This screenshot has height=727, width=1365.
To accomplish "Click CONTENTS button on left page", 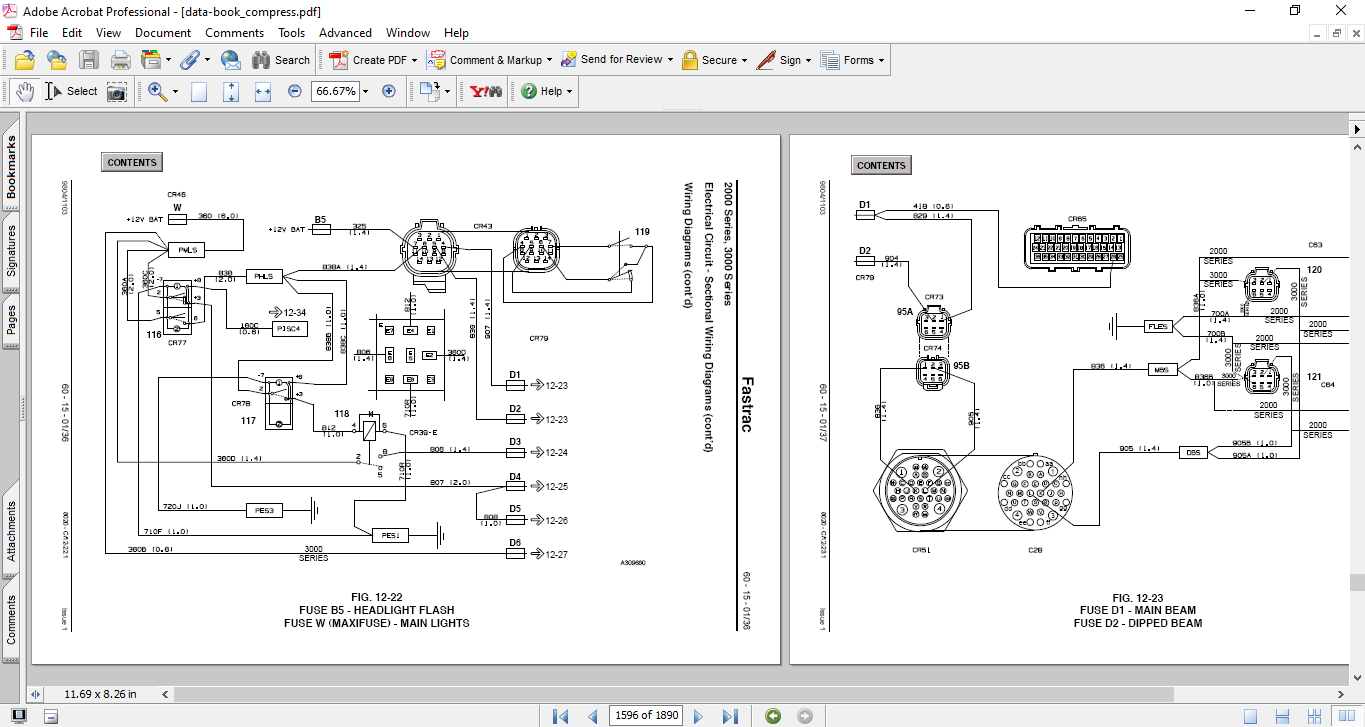I will click(132, 162).
